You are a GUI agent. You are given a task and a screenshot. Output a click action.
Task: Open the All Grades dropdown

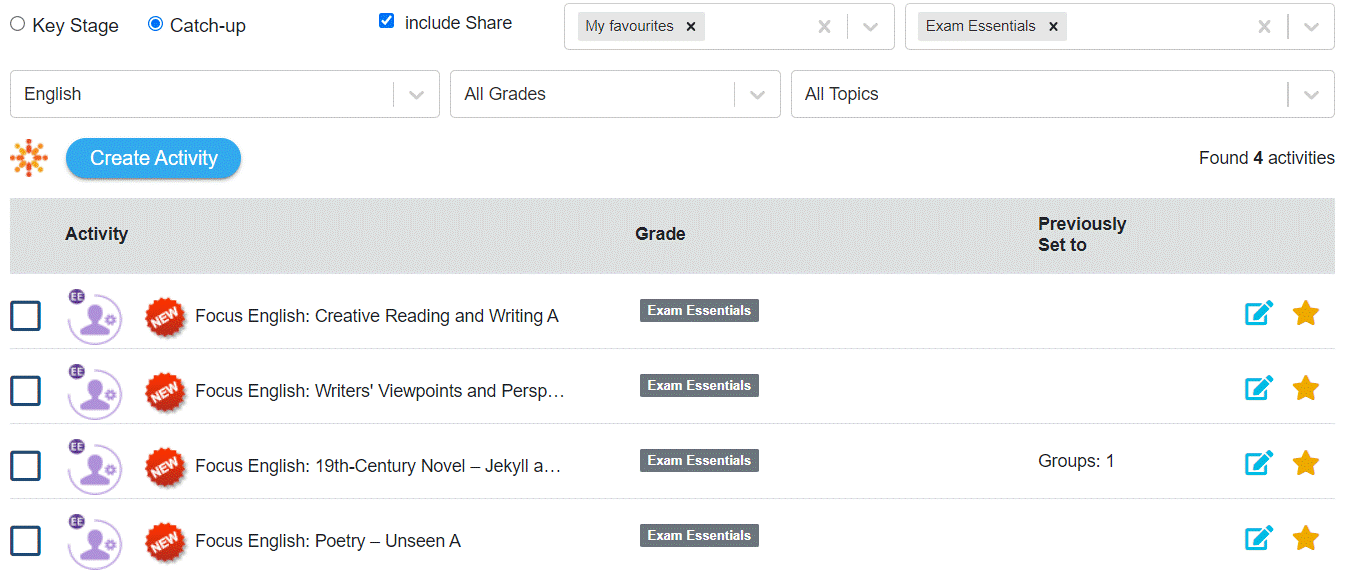758,94
